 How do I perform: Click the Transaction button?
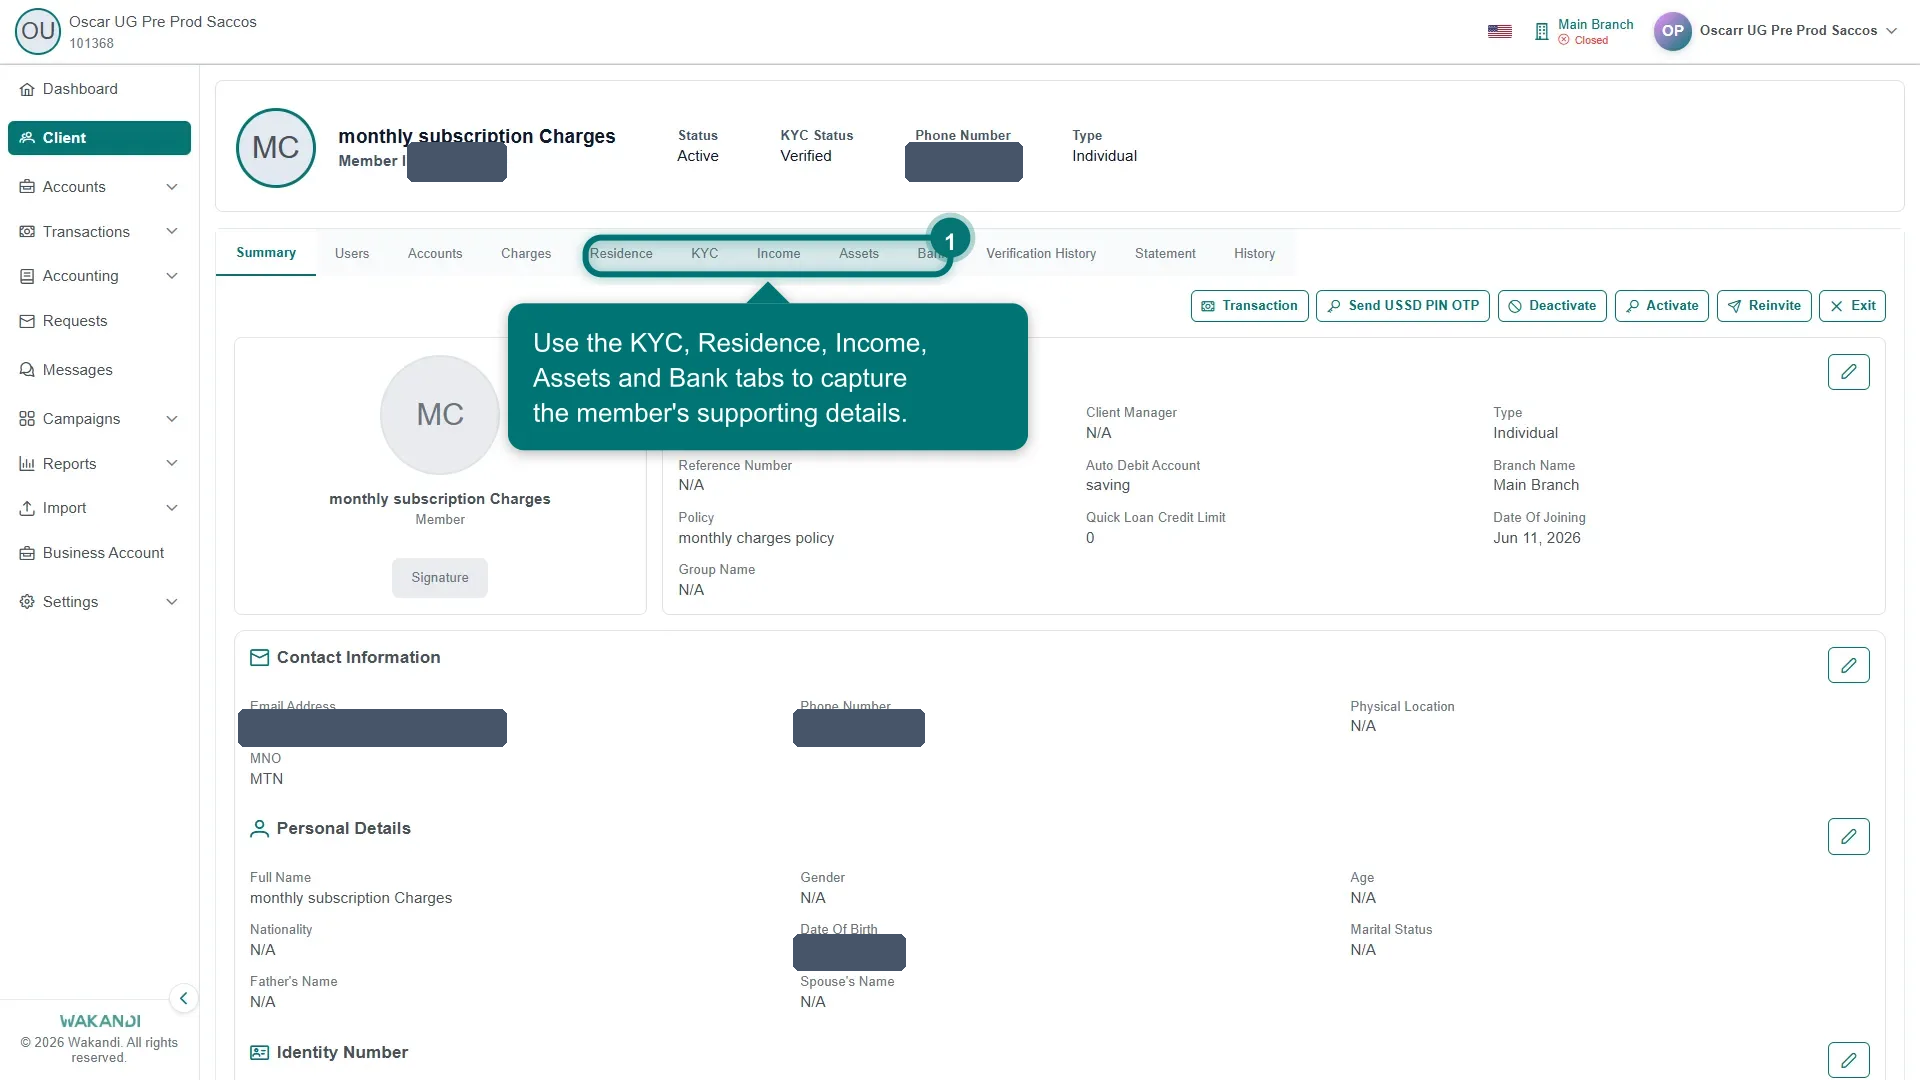1249,306
